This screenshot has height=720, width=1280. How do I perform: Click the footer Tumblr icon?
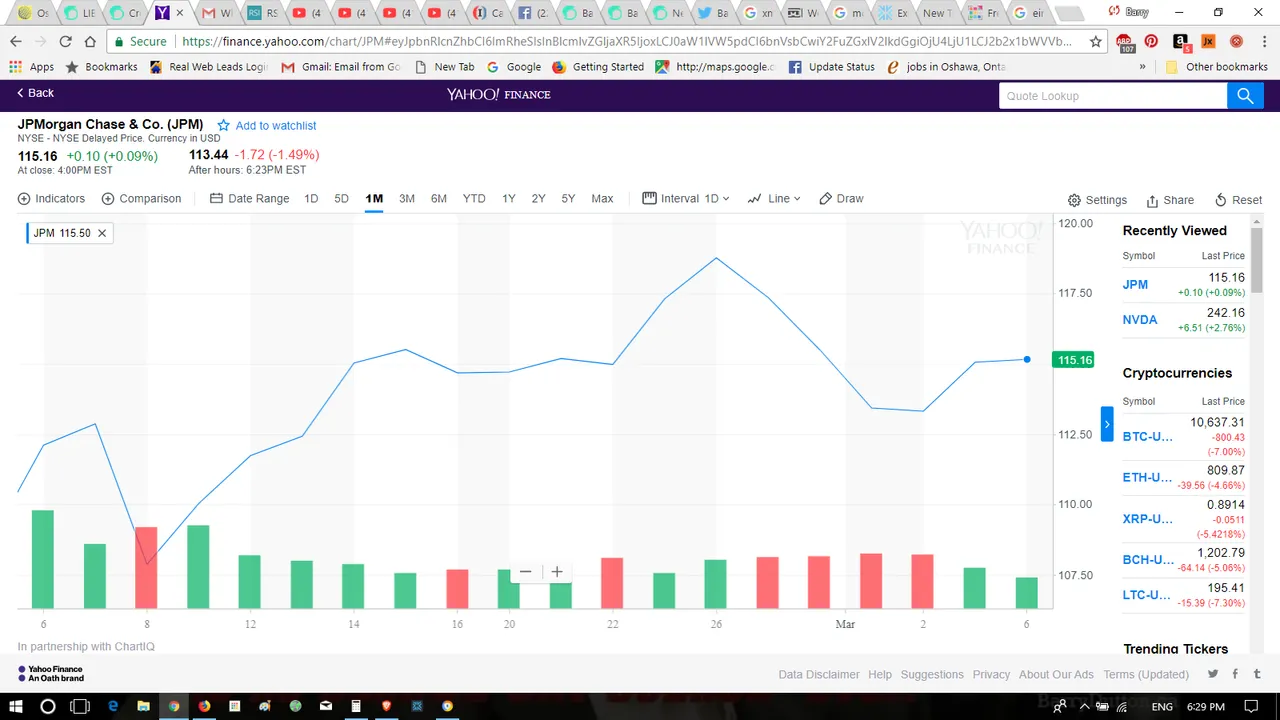(1258, 674)
